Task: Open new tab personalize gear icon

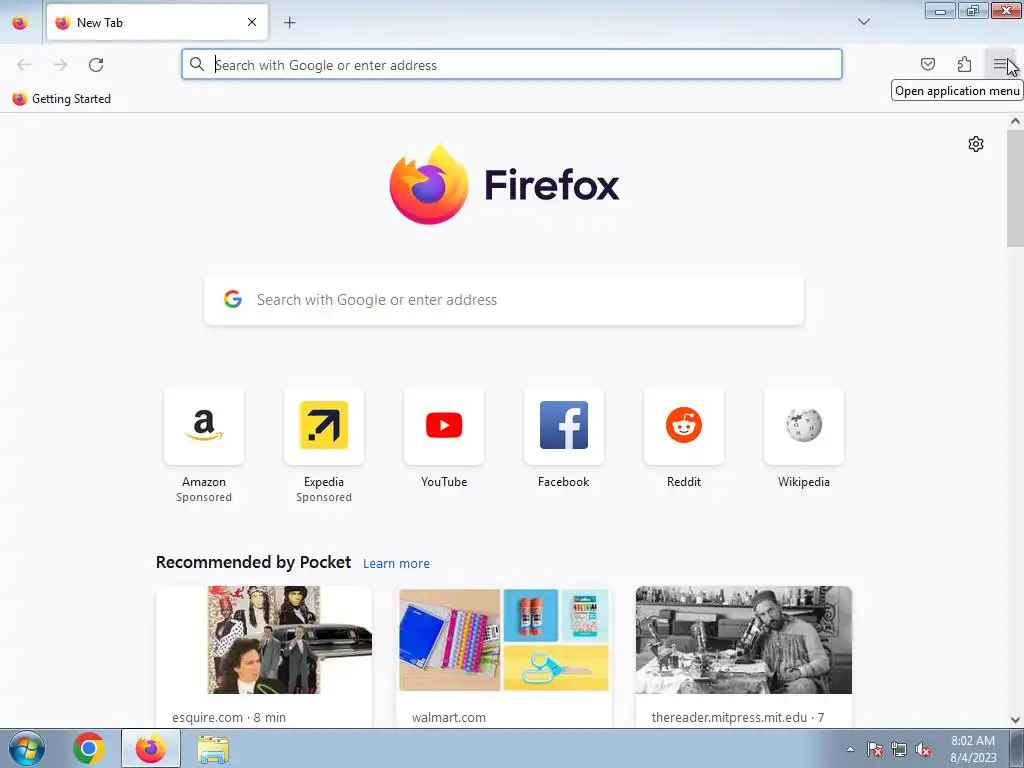Action: point(976,144)
